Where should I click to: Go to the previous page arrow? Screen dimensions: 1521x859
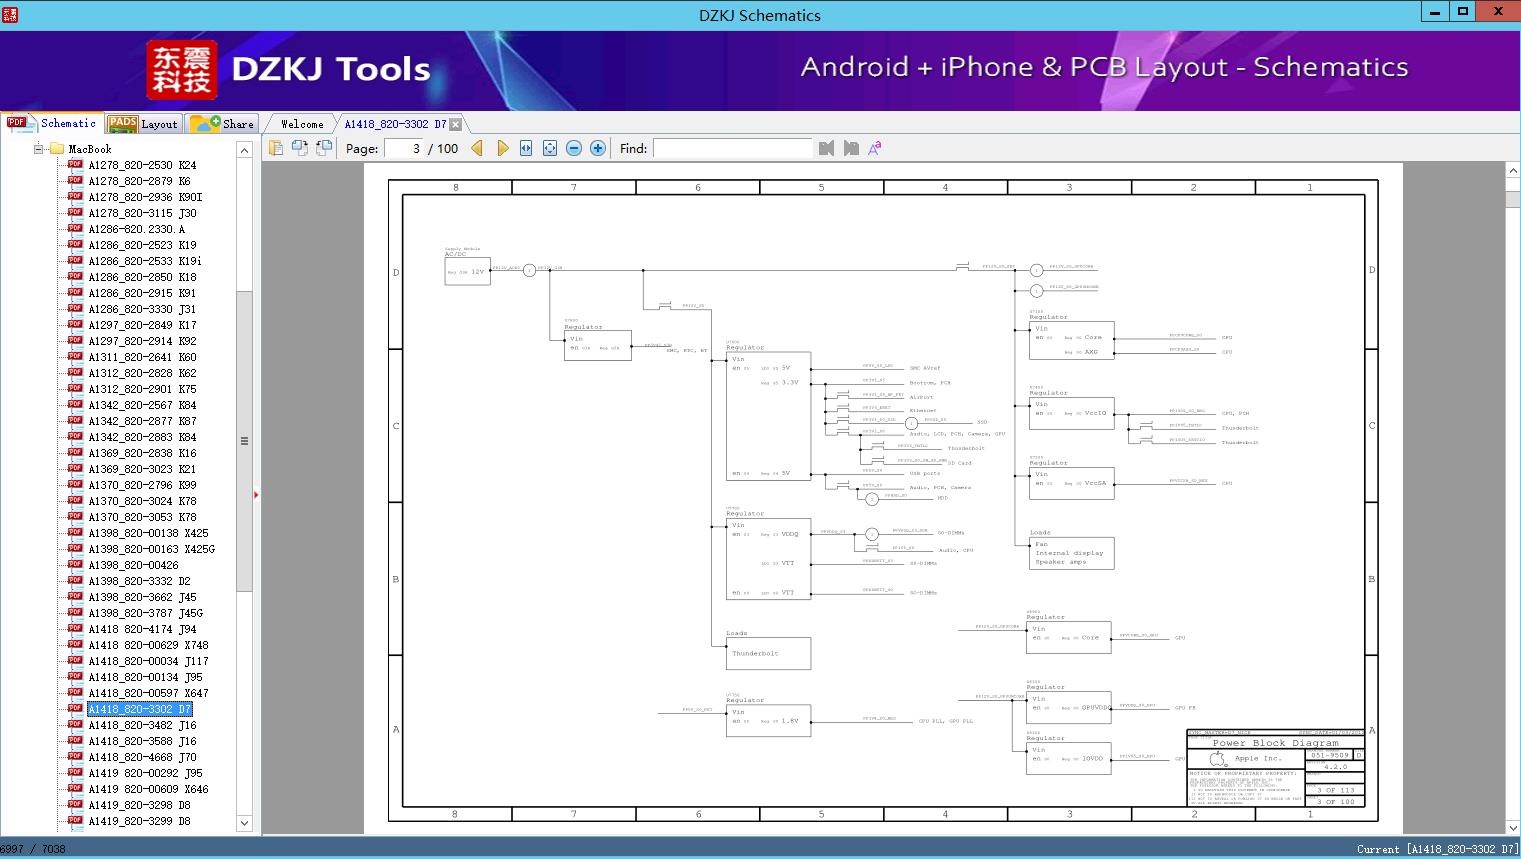click(x=477, y=148)
